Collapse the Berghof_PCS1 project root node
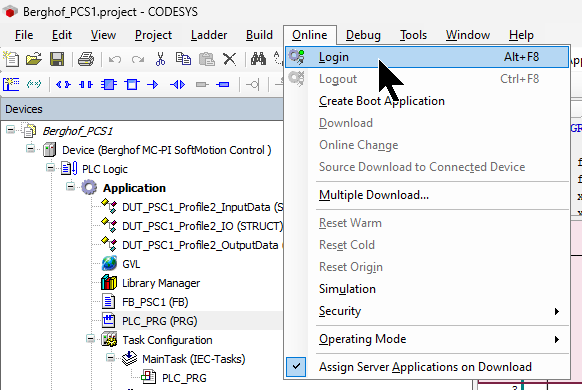The width and height of the screenshot is (582, 390). click(10, 130)
